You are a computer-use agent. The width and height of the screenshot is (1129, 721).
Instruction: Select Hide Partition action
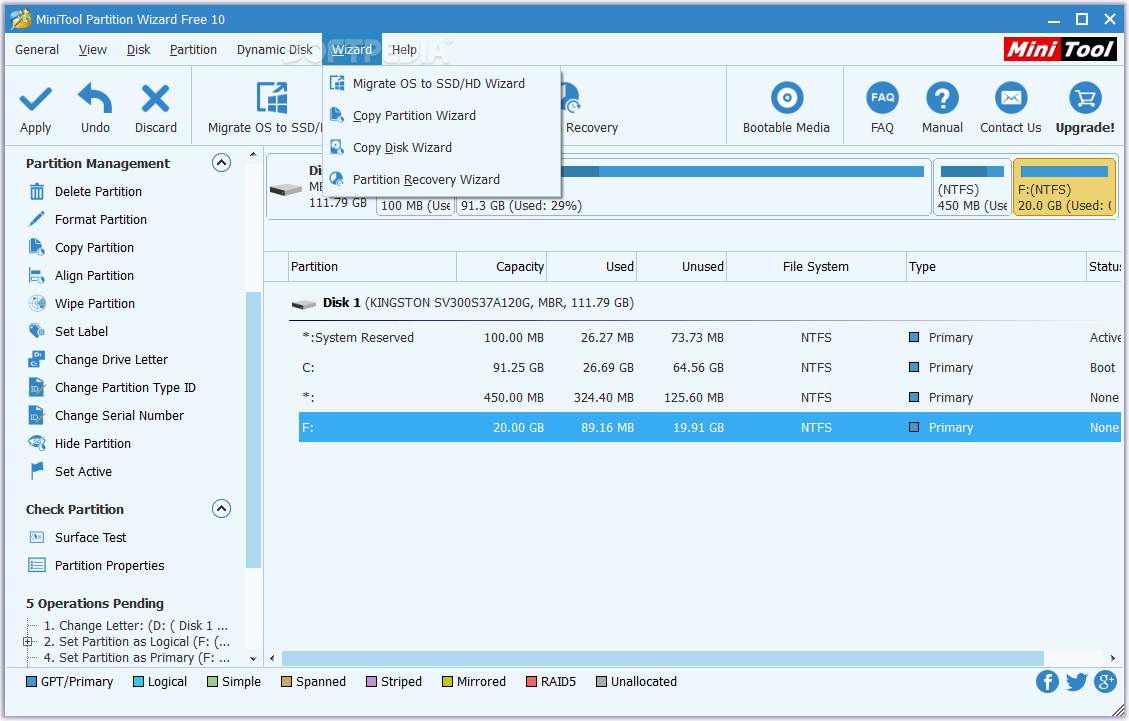93,444
